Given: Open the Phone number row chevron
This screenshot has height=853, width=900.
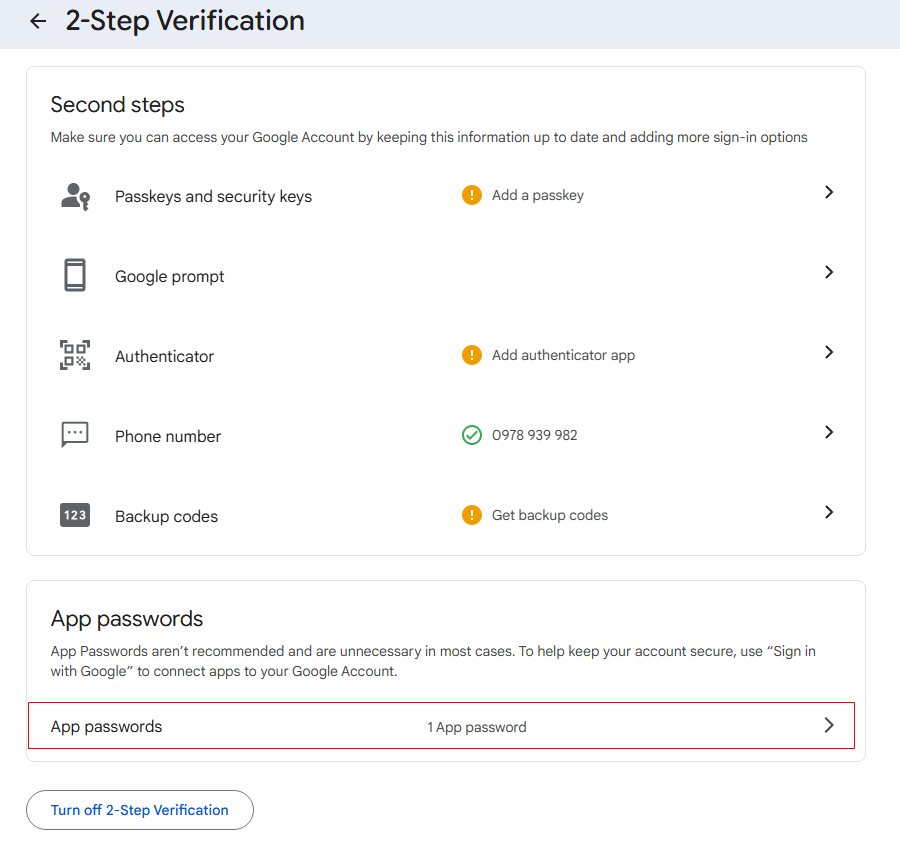Looking at the screenshot, I should coord(829,432).
